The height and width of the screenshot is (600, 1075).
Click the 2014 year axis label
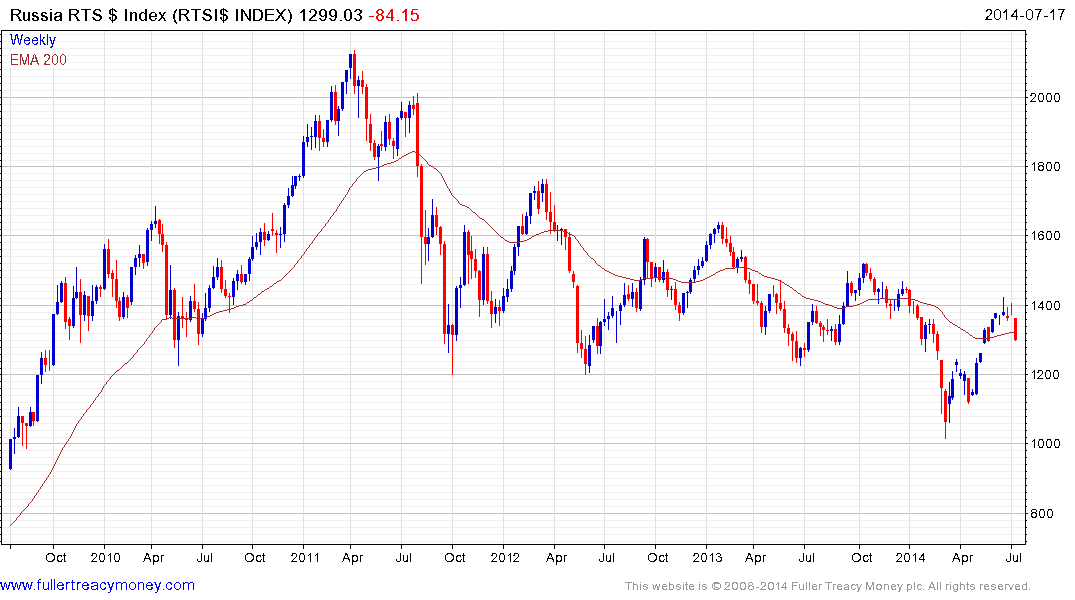coord(910,557)
